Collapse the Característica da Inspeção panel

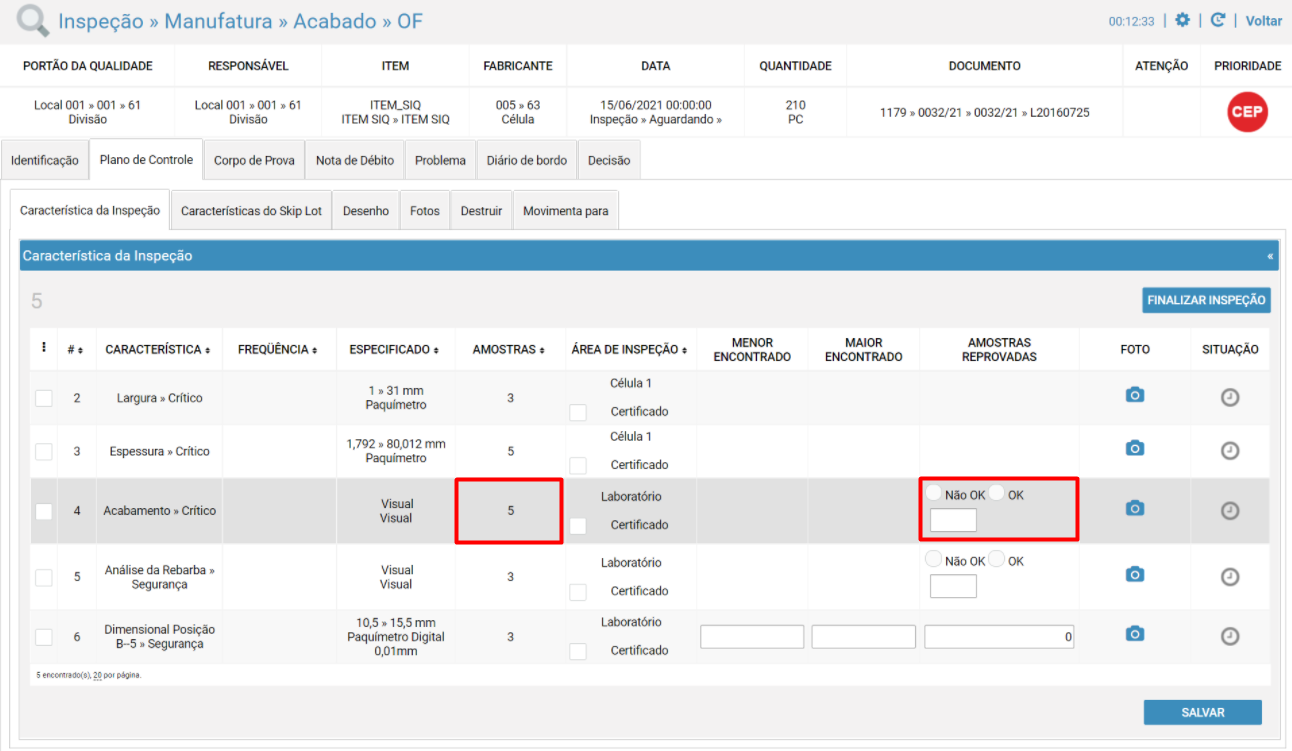[x=1270, y=256]
